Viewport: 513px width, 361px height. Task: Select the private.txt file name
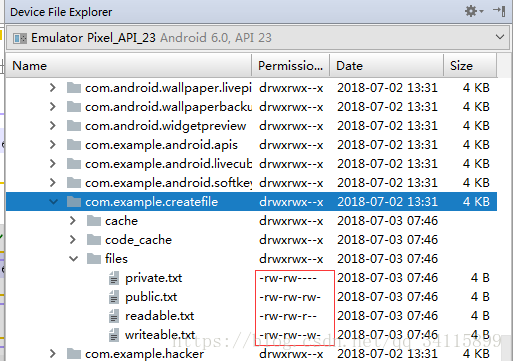[154, 278]
